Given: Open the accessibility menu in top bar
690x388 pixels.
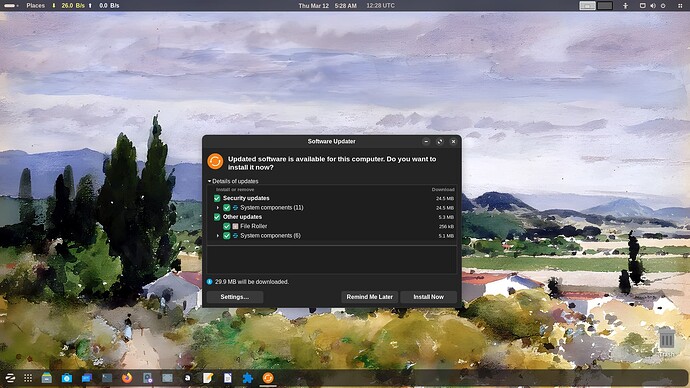Looking at the screenshot, I should [x=625, y=6].
